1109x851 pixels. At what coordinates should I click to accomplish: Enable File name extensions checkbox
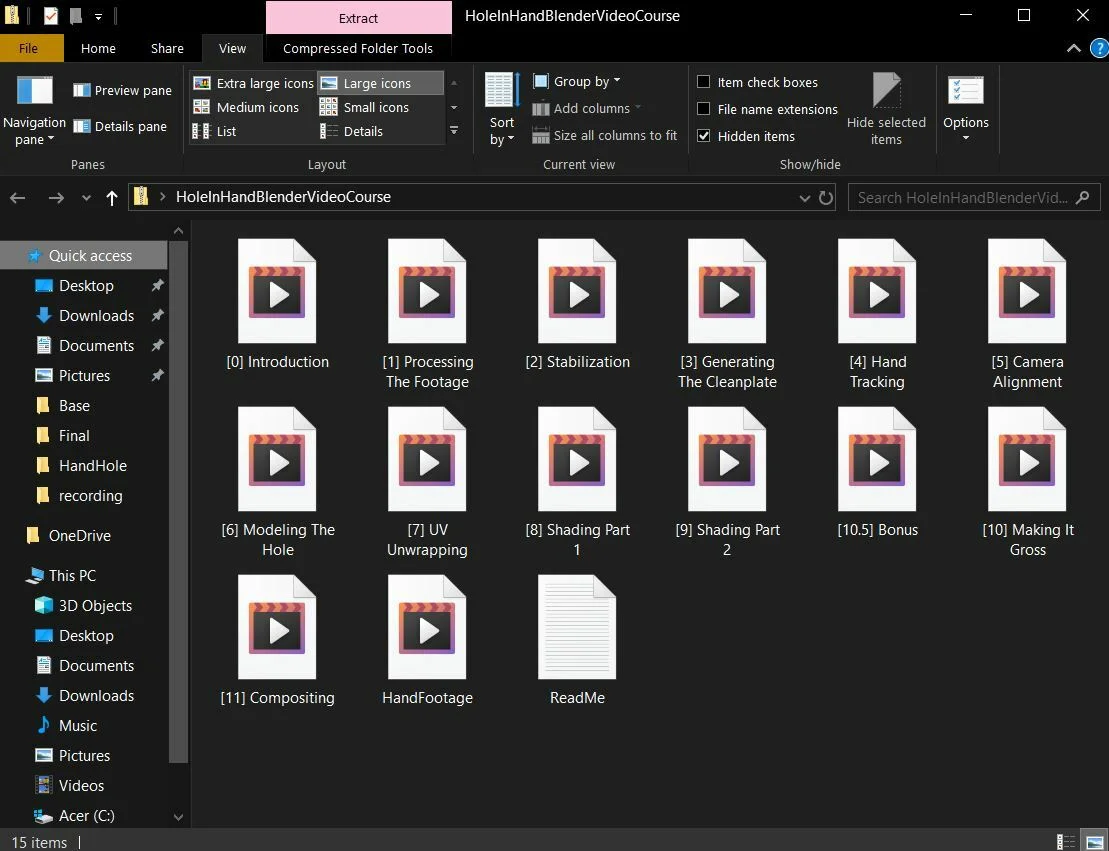coord(704,109)
